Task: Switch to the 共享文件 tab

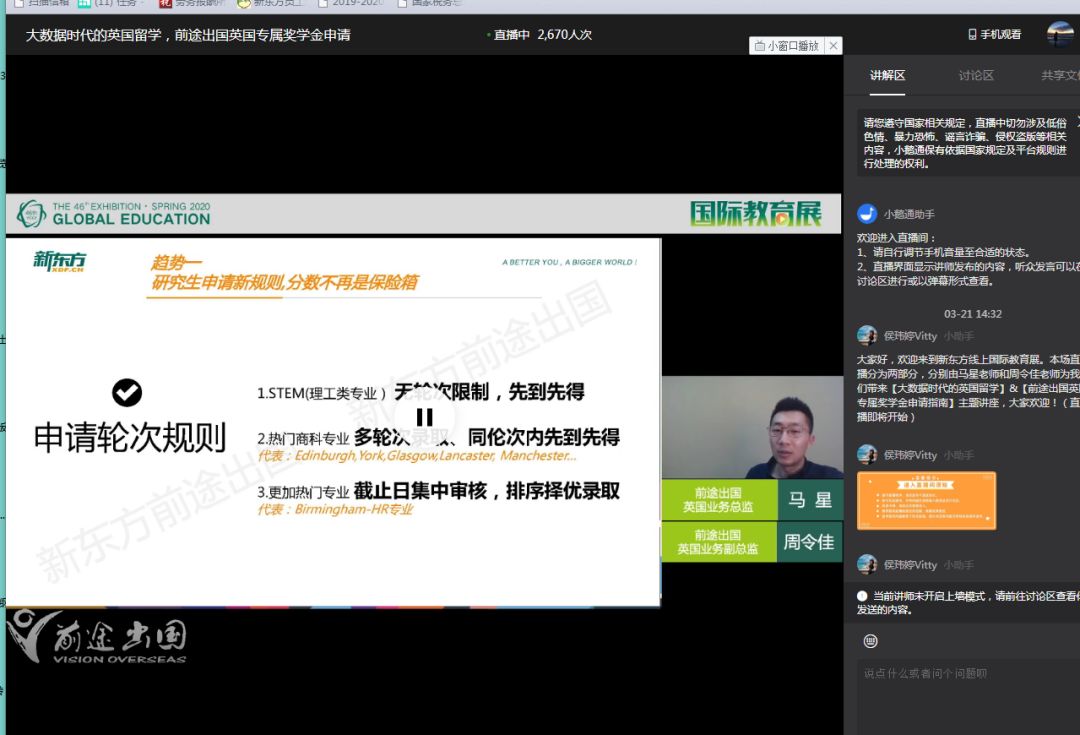Action: (x=1060, y=76)
